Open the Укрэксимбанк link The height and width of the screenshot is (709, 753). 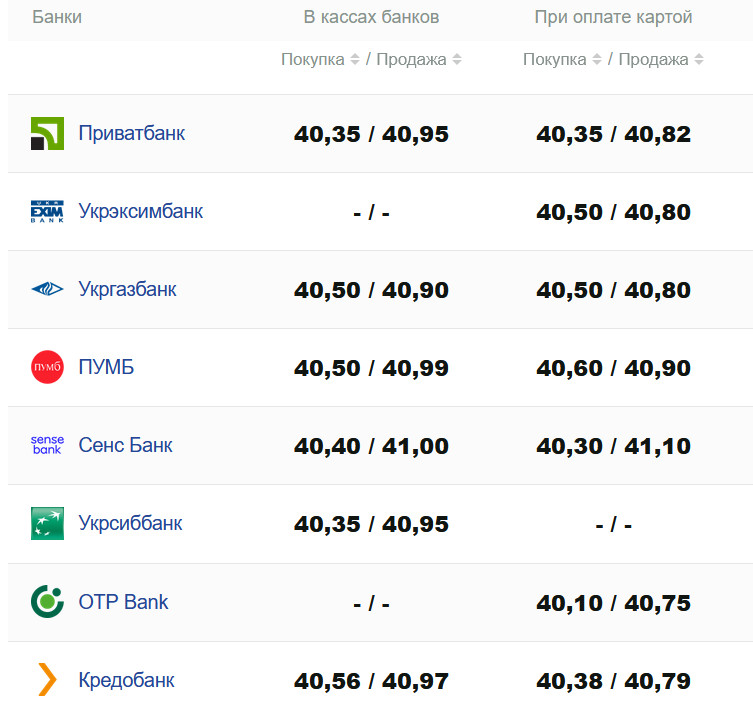pos(140,211)
